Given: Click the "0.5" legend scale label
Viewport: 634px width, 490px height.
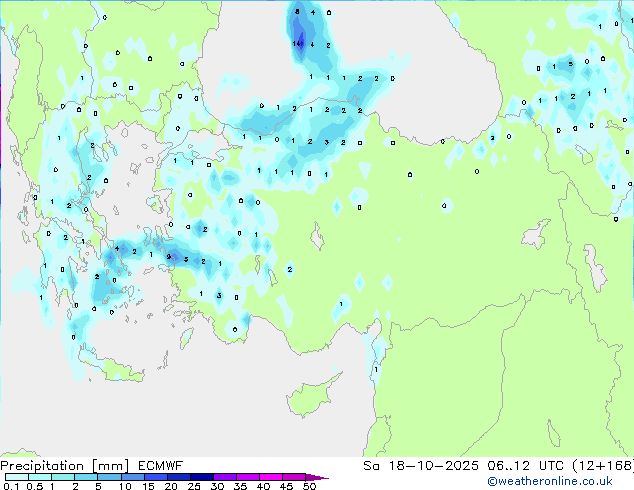Looking at the screenshot, I should tap(34, 486).
